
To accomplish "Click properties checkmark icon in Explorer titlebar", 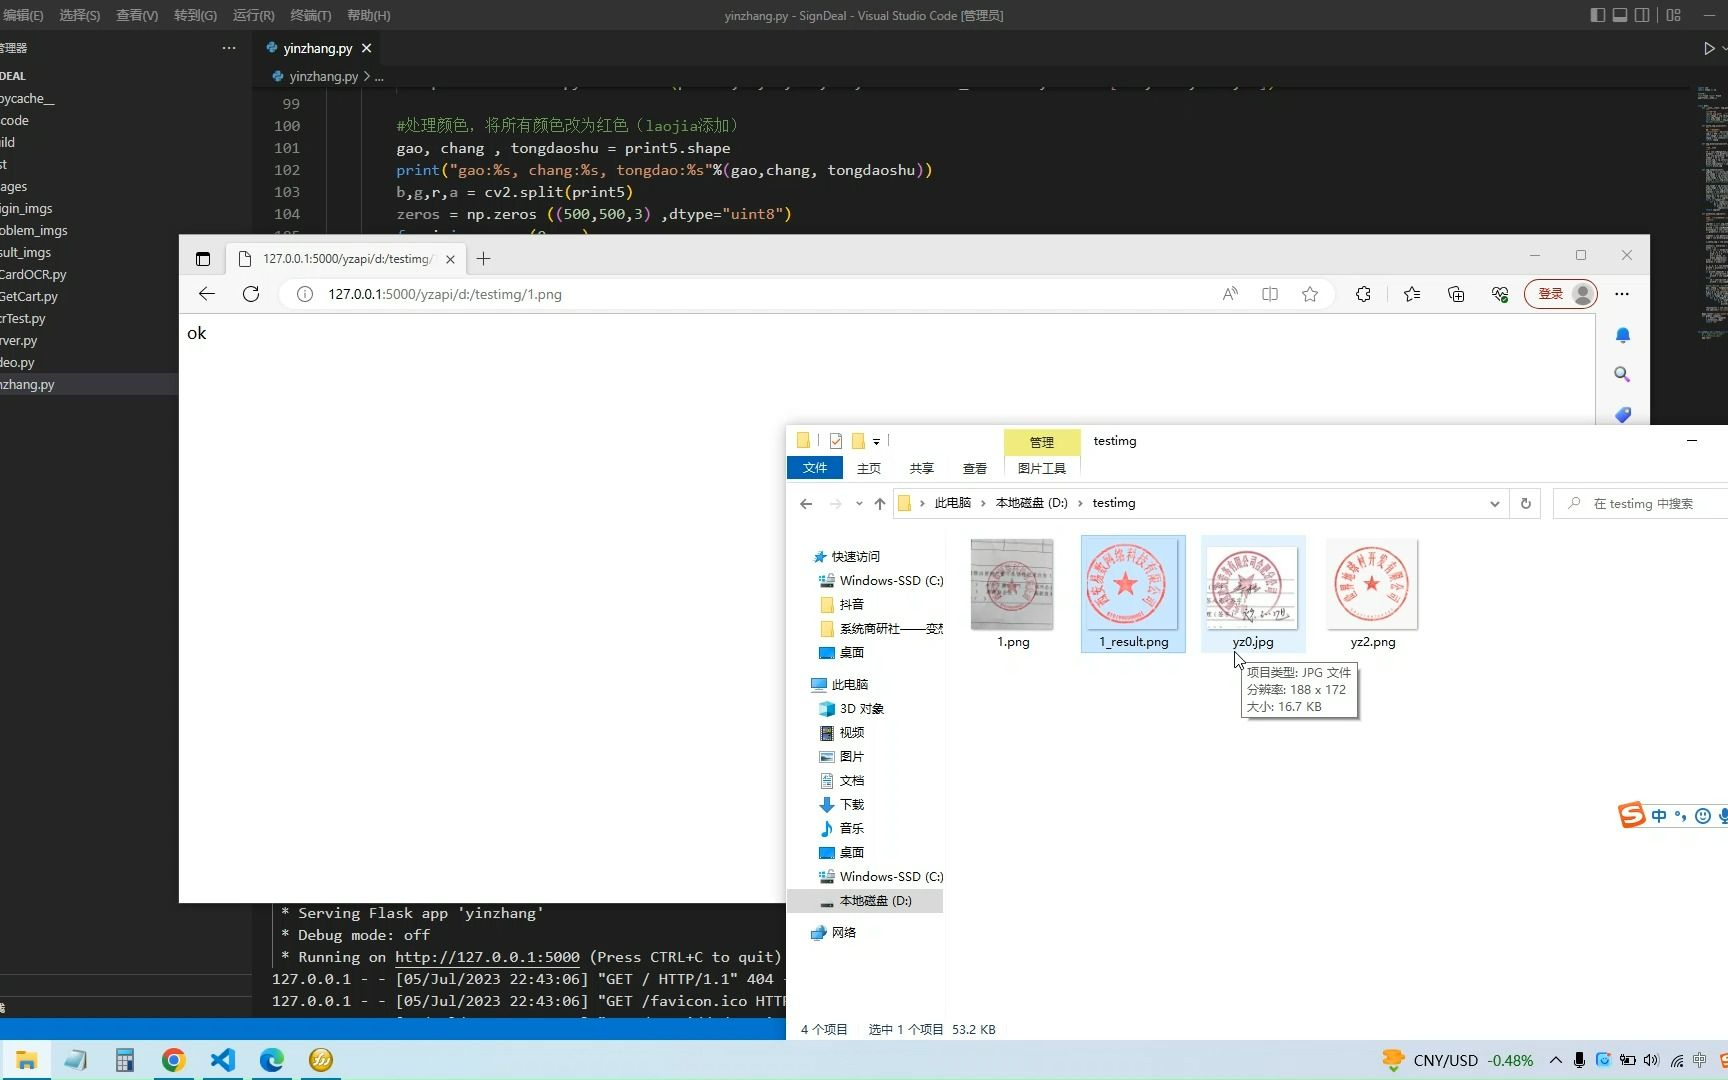I will [836, 441].
